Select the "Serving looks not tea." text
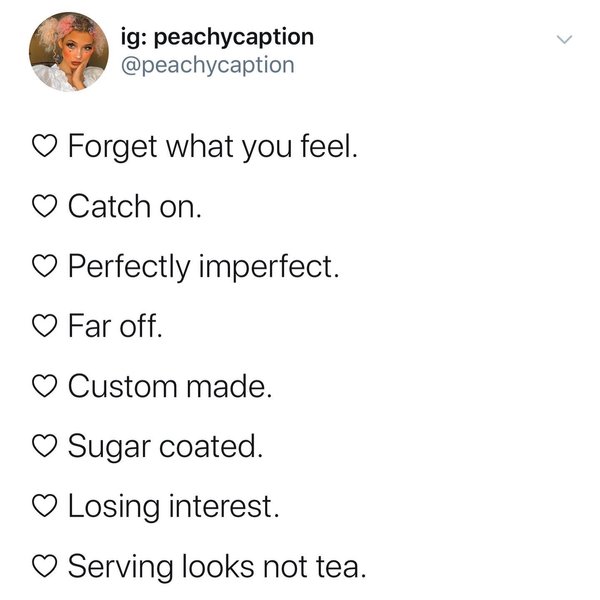 (x=217, y=567)
